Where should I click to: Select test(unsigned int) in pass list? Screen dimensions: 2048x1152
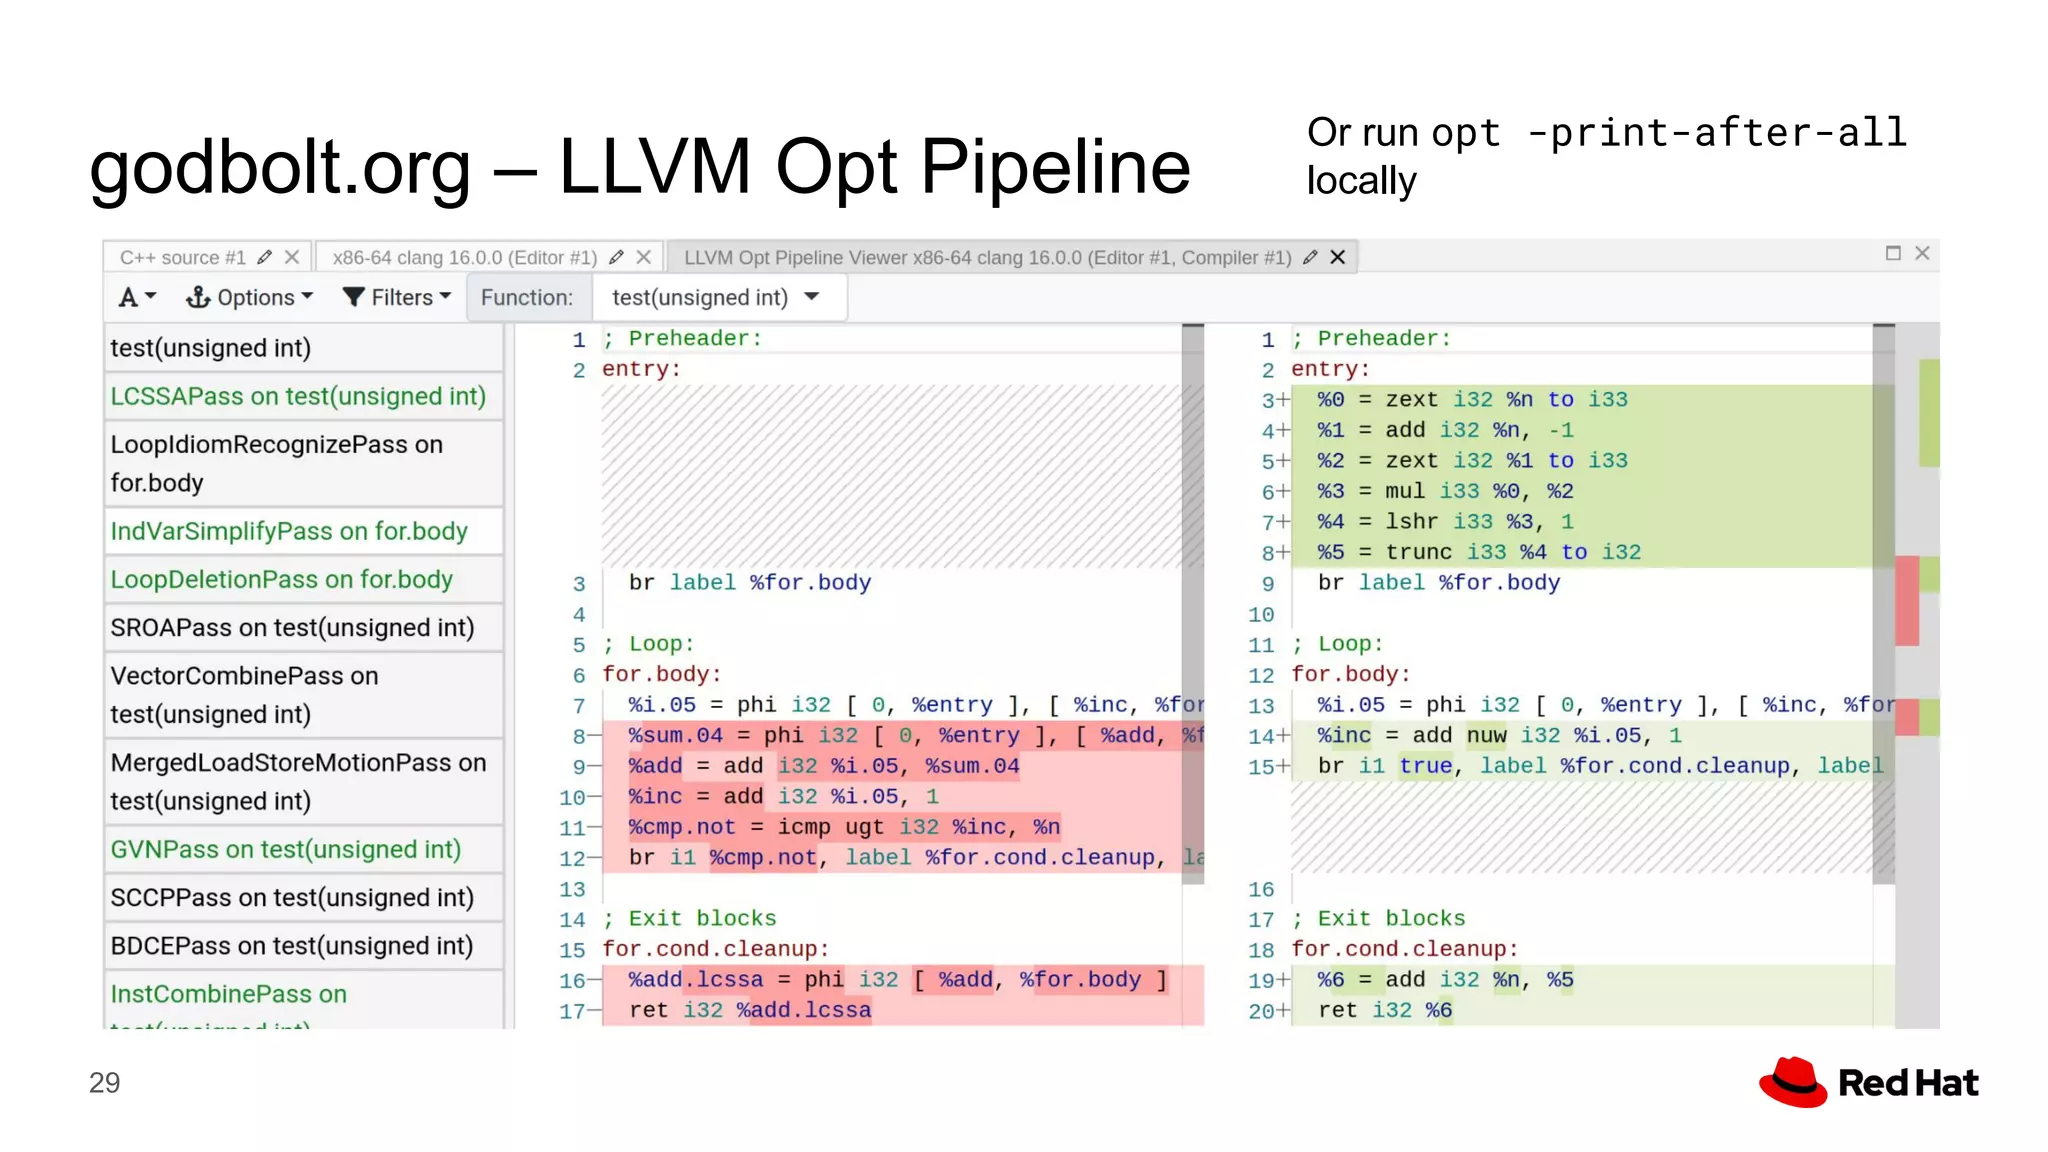(304, 347)
